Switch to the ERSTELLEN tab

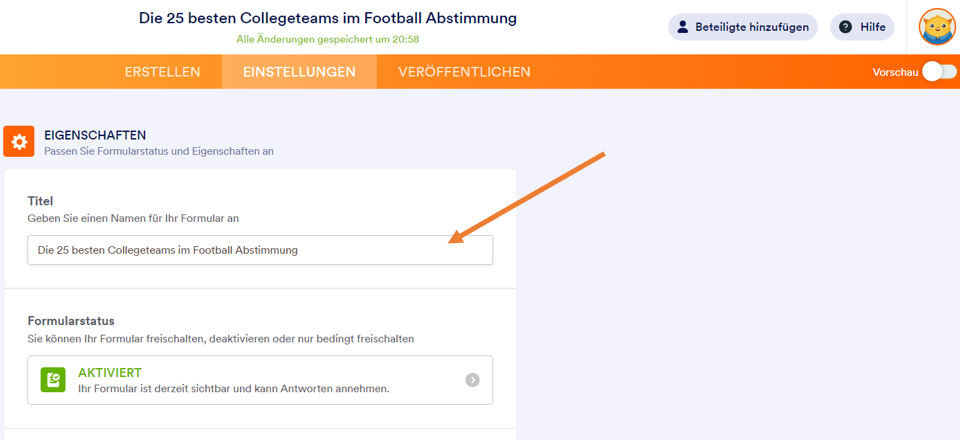[162, 72]
